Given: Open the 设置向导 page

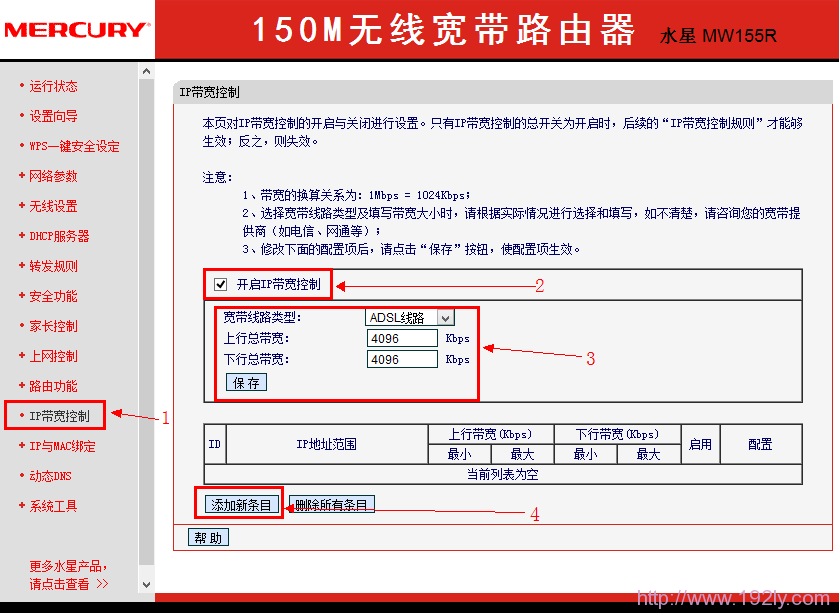Looking at the screenshot, I should pyautogui.click(x=52, y=116).
